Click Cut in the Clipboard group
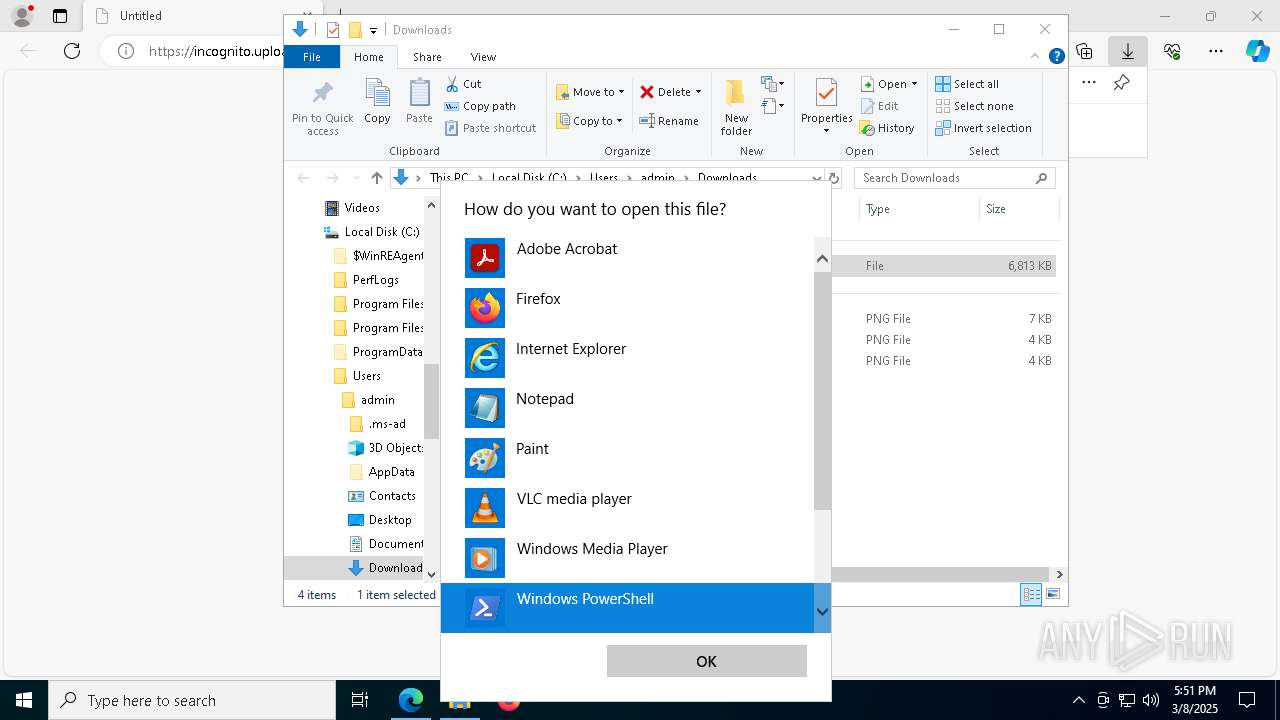The image size is (1280, 720). (x=463, y=84)
